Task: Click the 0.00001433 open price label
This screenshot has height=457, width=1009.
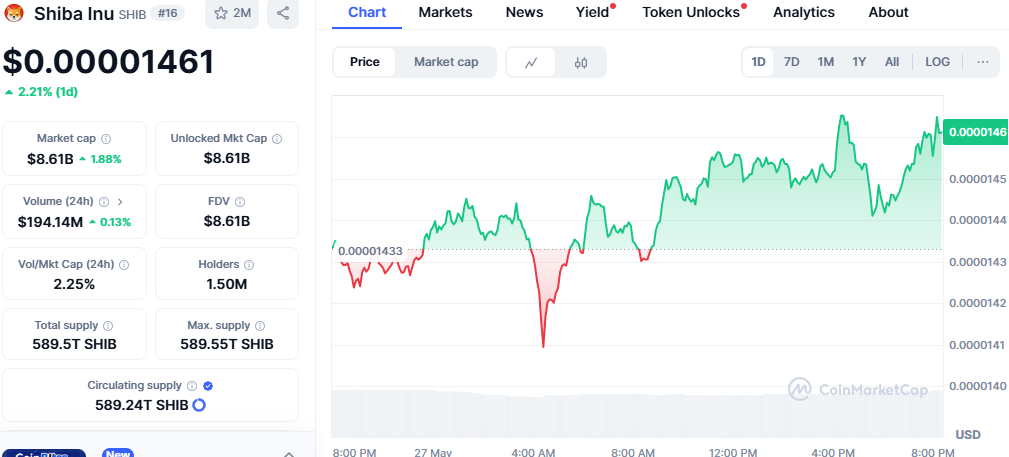Action: [x=370, y=251]
